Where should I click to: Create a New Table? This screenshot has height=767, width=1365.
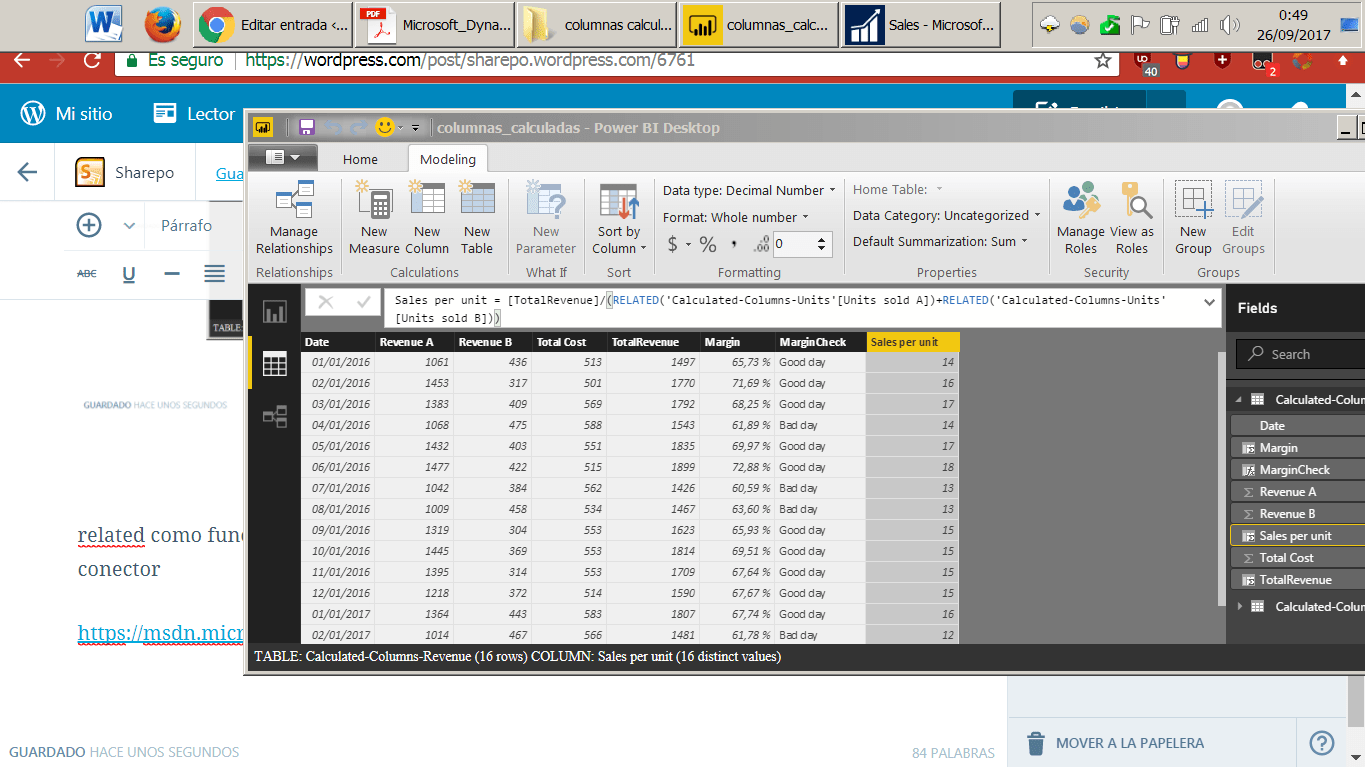(477, 219)
